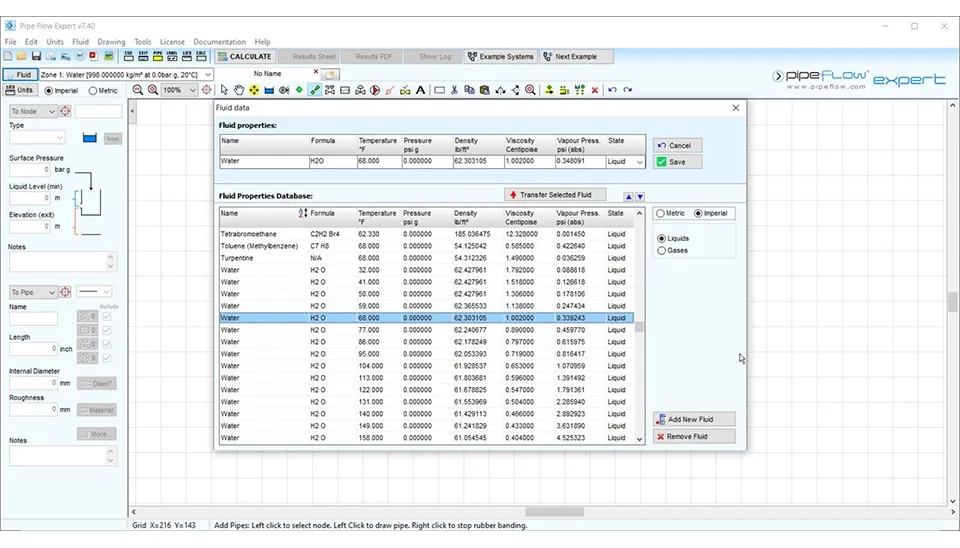Select the Metric units radio in toolbar
The image size is (960, 548).
tap(92, 90)
